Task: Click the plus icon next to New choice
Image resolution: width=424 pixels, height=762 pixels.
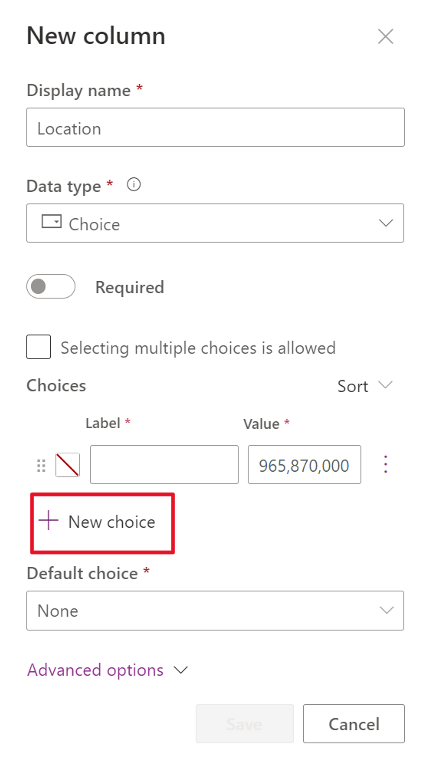Action: coord(49,521)
